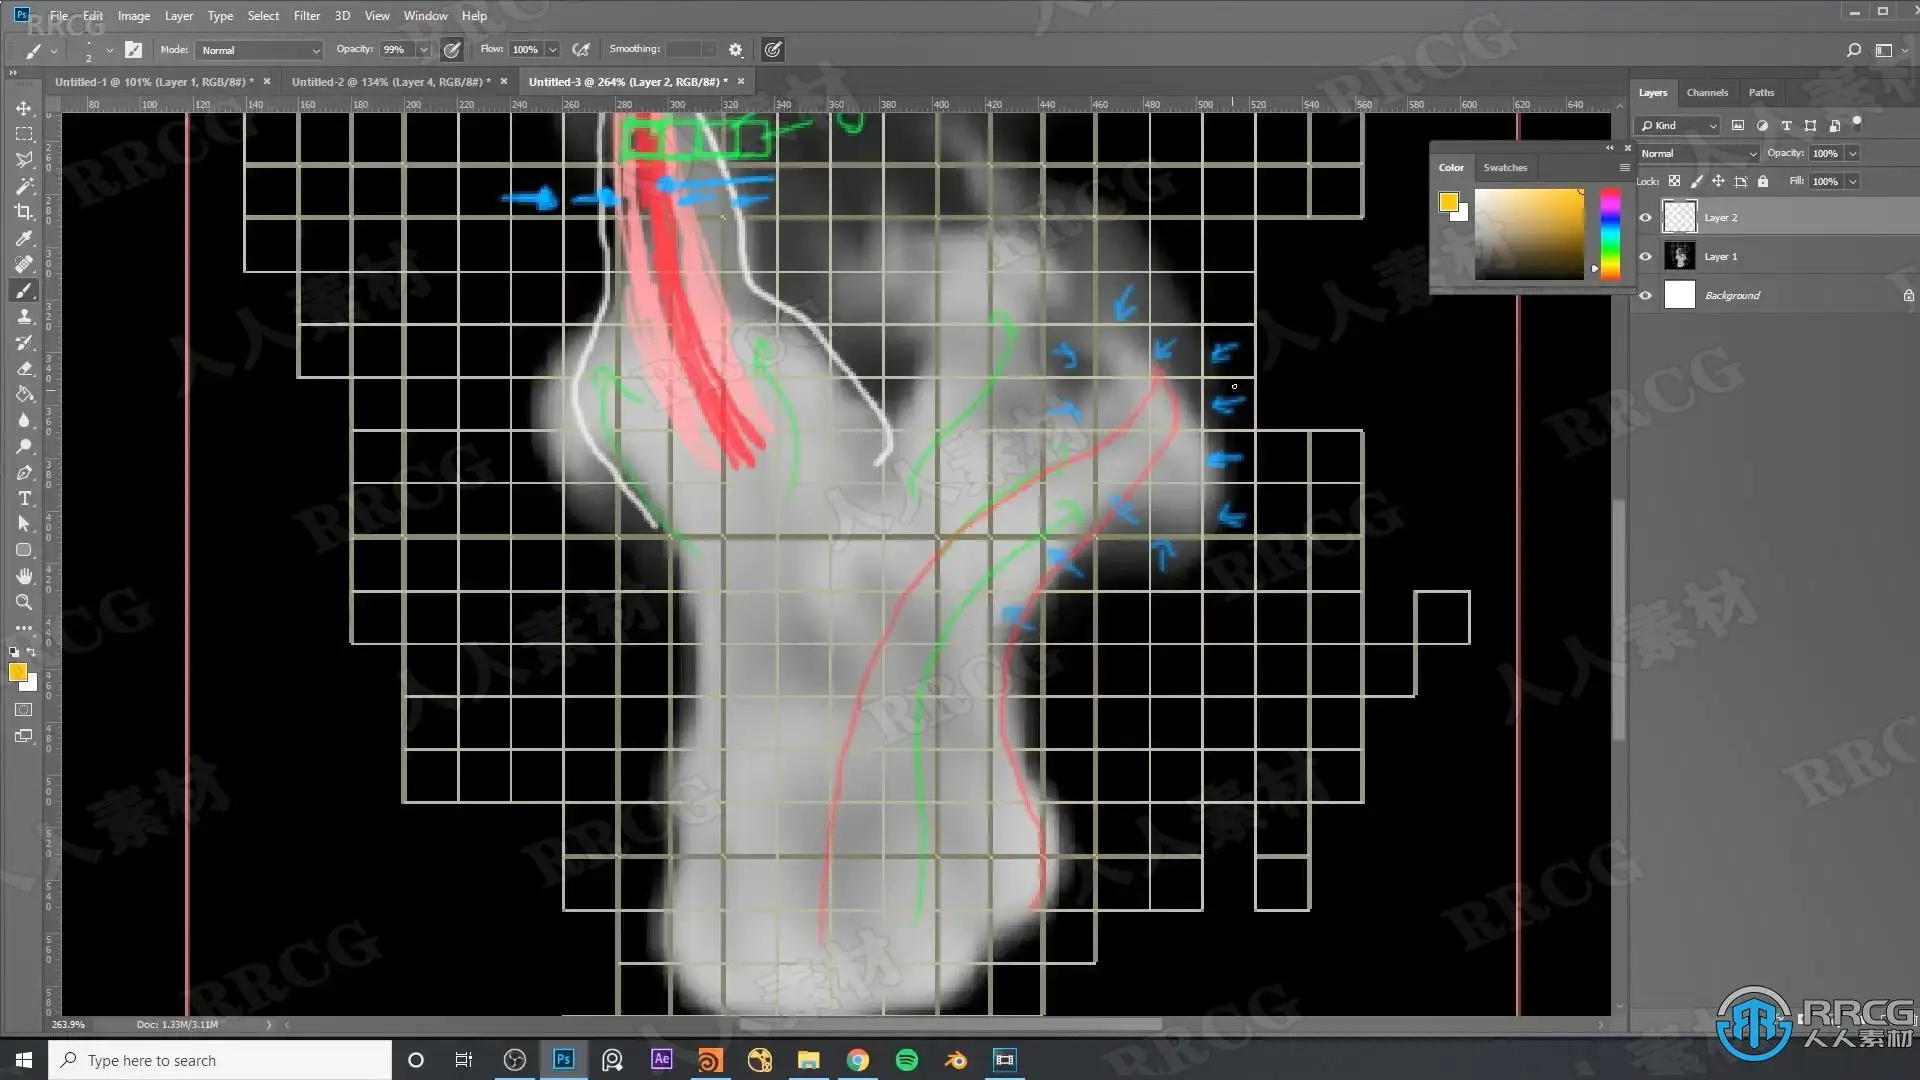This screenshot has width=1920, height=1080.
Task: Select the Clone Stamp tool
Action: (x=24, y=316)
